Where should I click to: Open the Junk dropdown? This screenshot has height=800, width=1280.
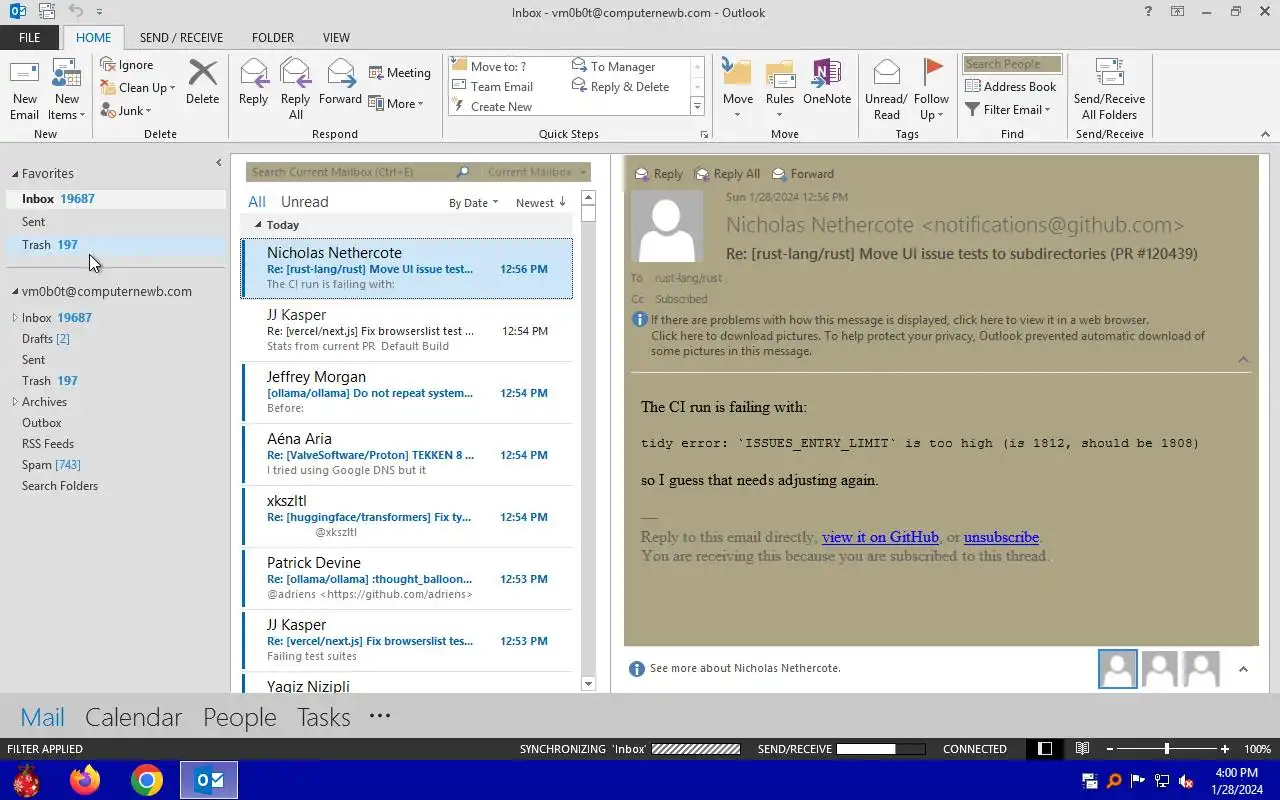point(126,111)
